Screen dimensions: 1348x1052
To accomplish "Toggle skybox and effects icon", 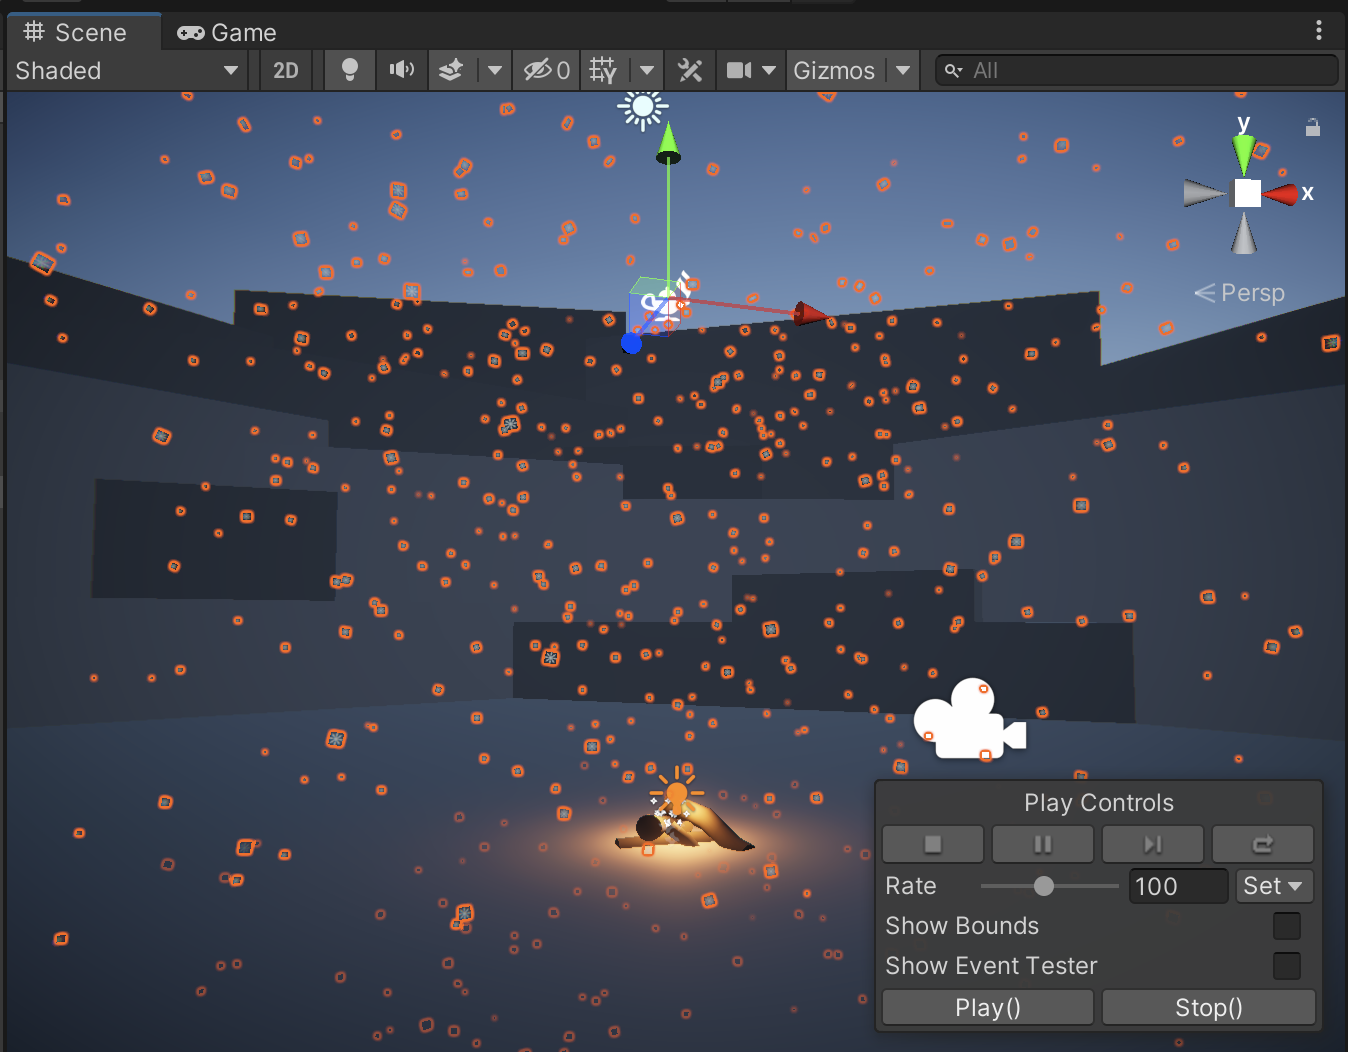I will 452,70.
